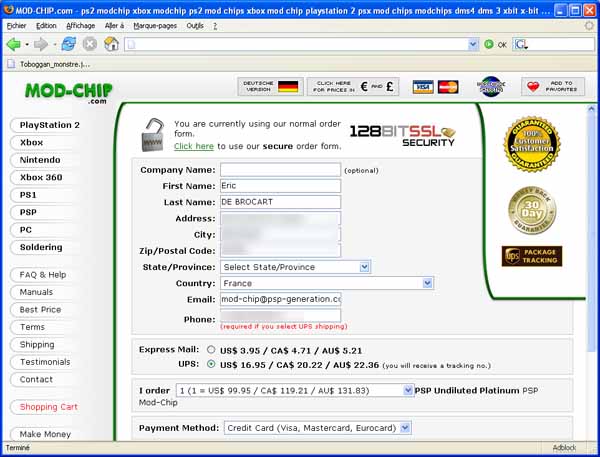Reload the page with the Refresh icon

(x=68, y=44)
